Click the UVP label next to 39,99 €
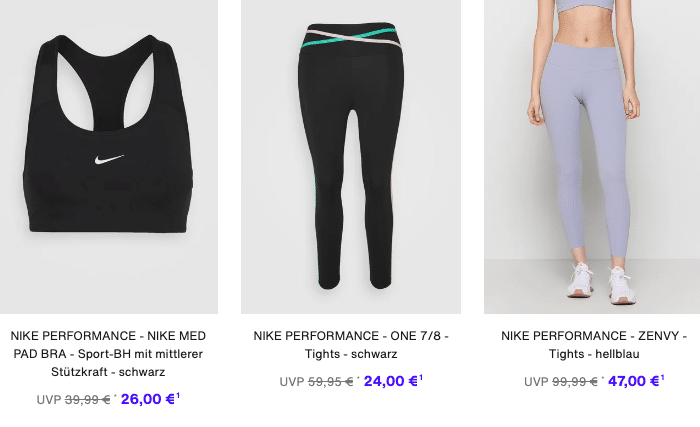The height and width of the screenshot is (427, 700). (49, 399)
